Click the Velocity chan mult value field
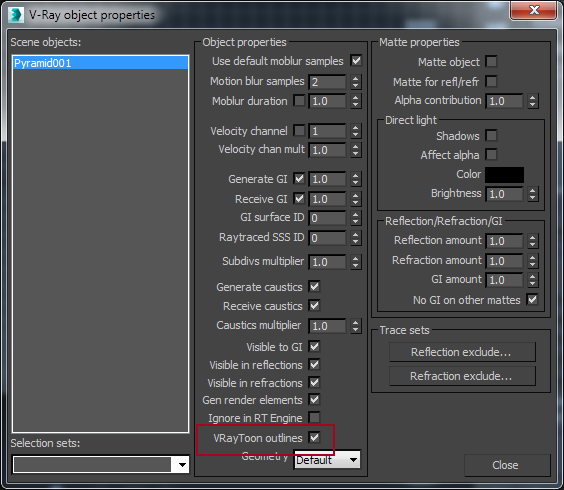The image size is (564, 490). tap(327, 150)
